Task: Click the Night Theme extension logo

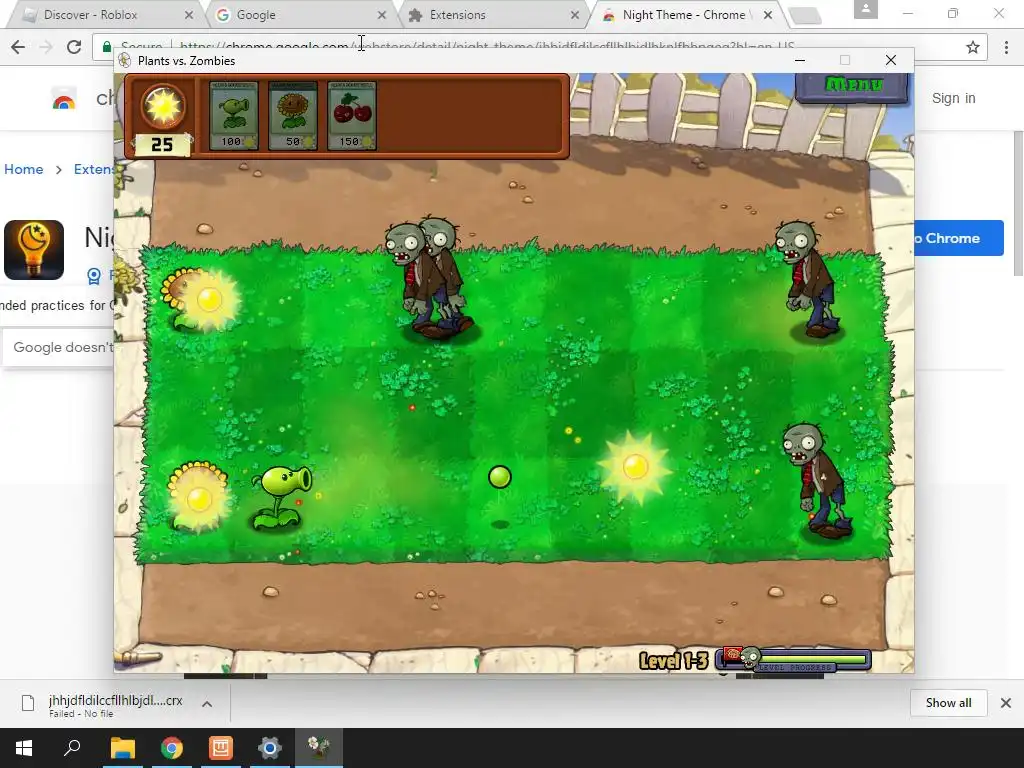Action: tap(34, 250)
